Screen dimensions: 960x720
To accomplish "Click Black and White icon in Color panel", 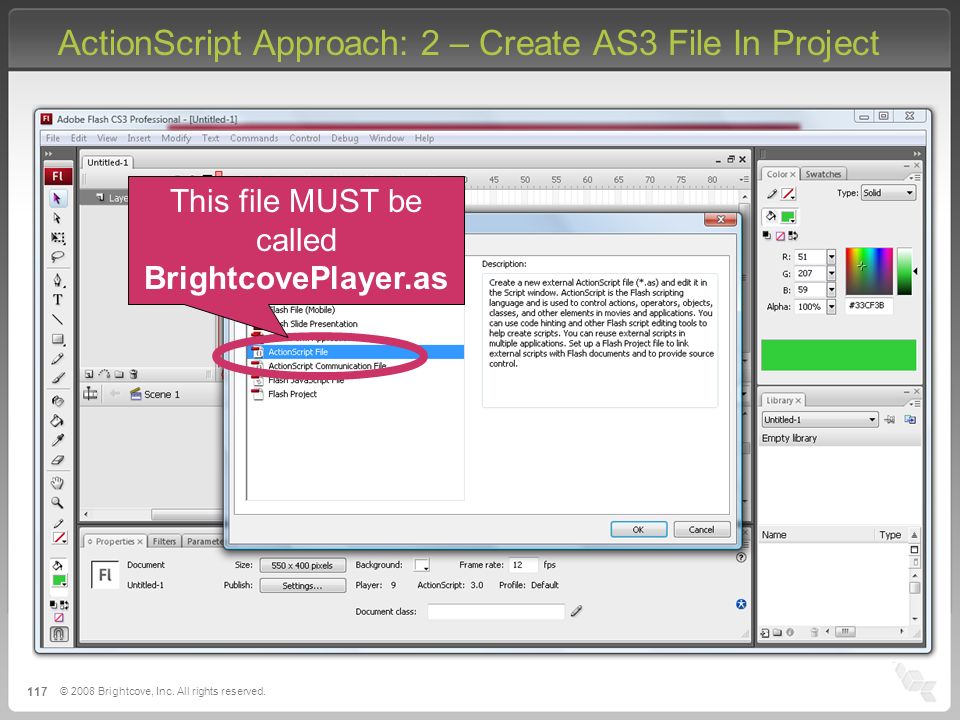I will coord(767,236).
